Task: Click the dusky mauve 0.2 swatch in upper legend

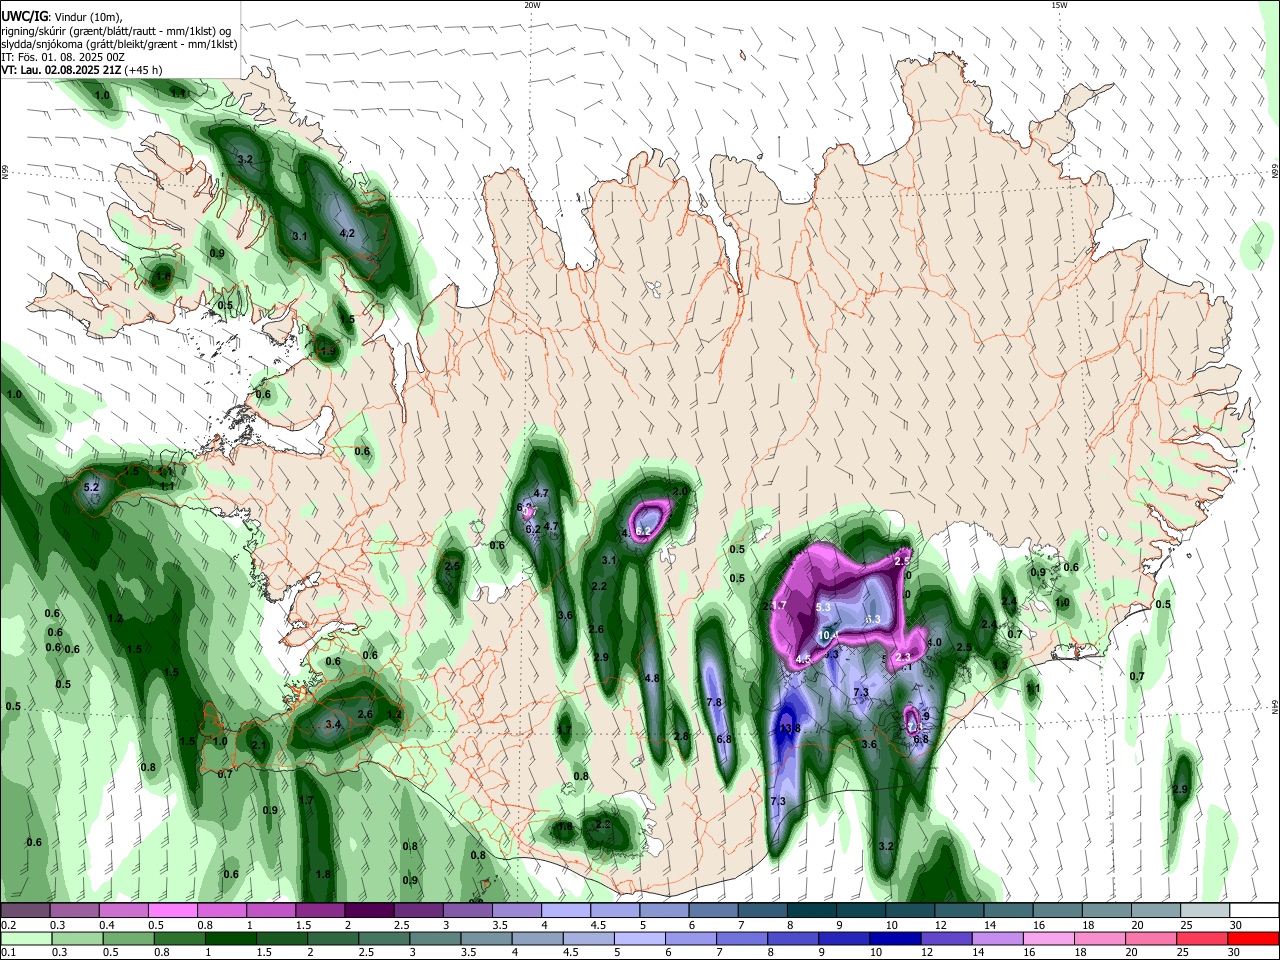Action: (x=25, y=910)
